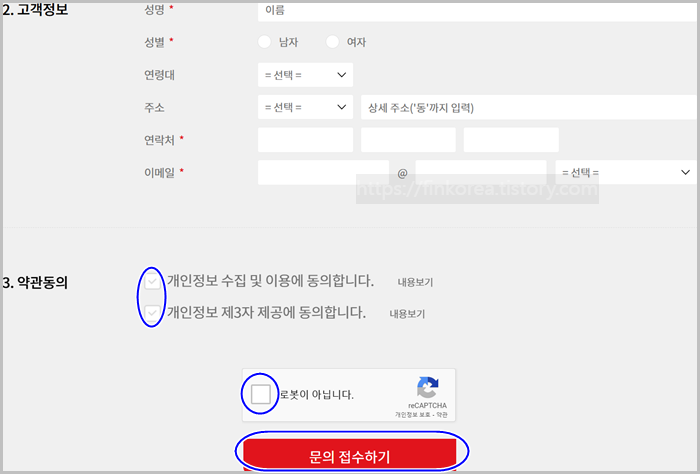Check 개인정보 수집 및 이용 동의 checkbox
Screen dimensions: 700x474
[x=152, y=282]
